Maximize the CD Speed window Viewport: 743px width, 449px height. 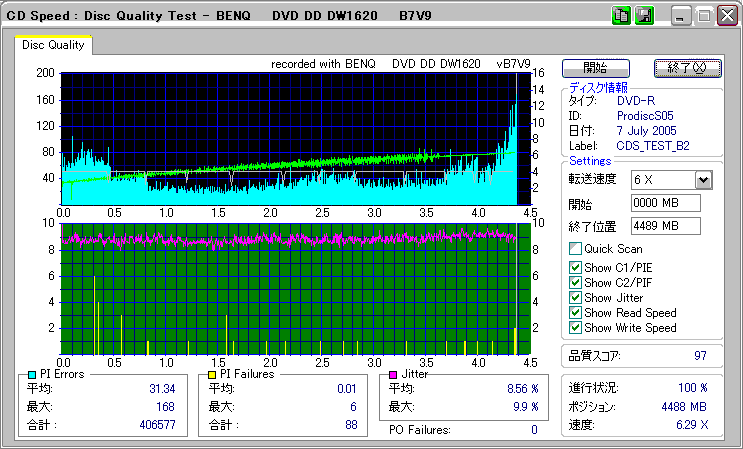(704, 16)
